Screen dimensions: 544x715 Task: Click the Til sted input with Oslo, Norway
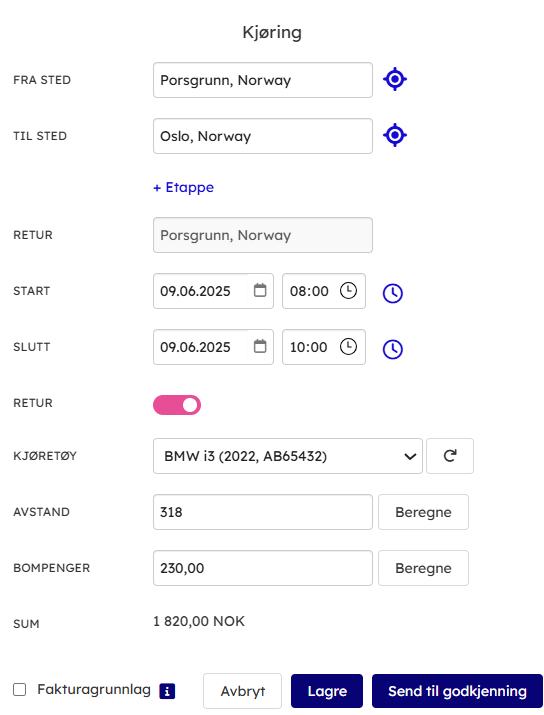pyautogui.click(x=263, y=136)
